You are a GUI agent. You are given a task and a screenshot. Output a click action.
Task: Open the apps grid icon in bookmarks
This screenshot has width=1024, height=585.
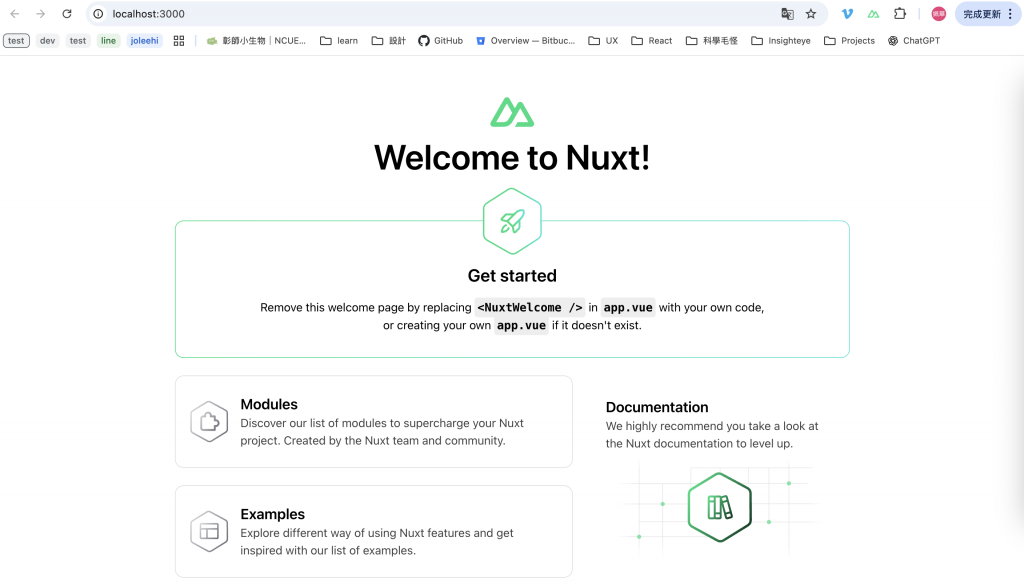[x=179, y=40]
